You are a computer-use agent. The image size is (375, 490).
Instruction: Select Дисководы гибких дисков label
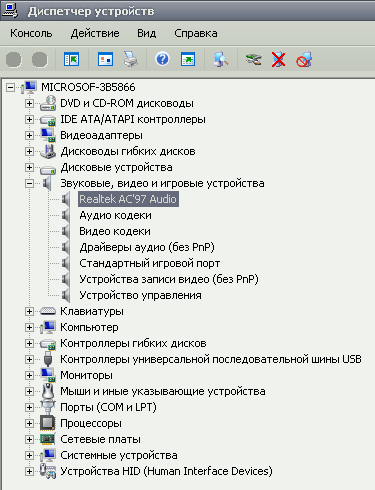pyautogui.click(x=128, y=151)
